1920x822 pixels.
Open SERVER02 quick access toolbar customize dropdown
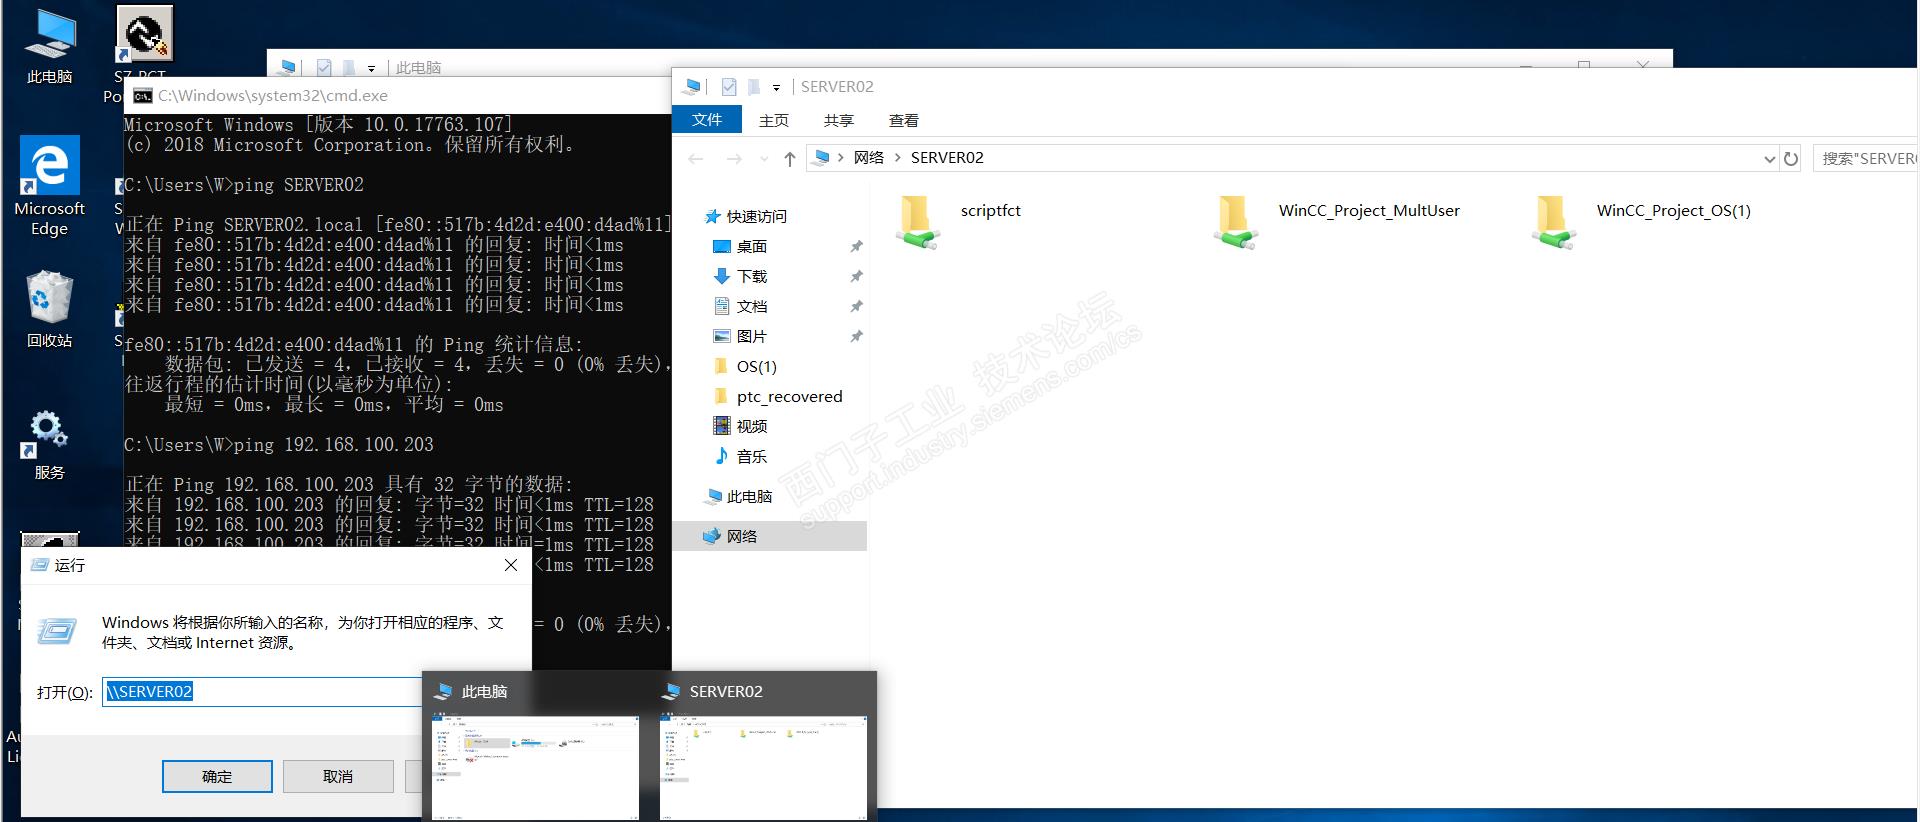coord(776,88)
